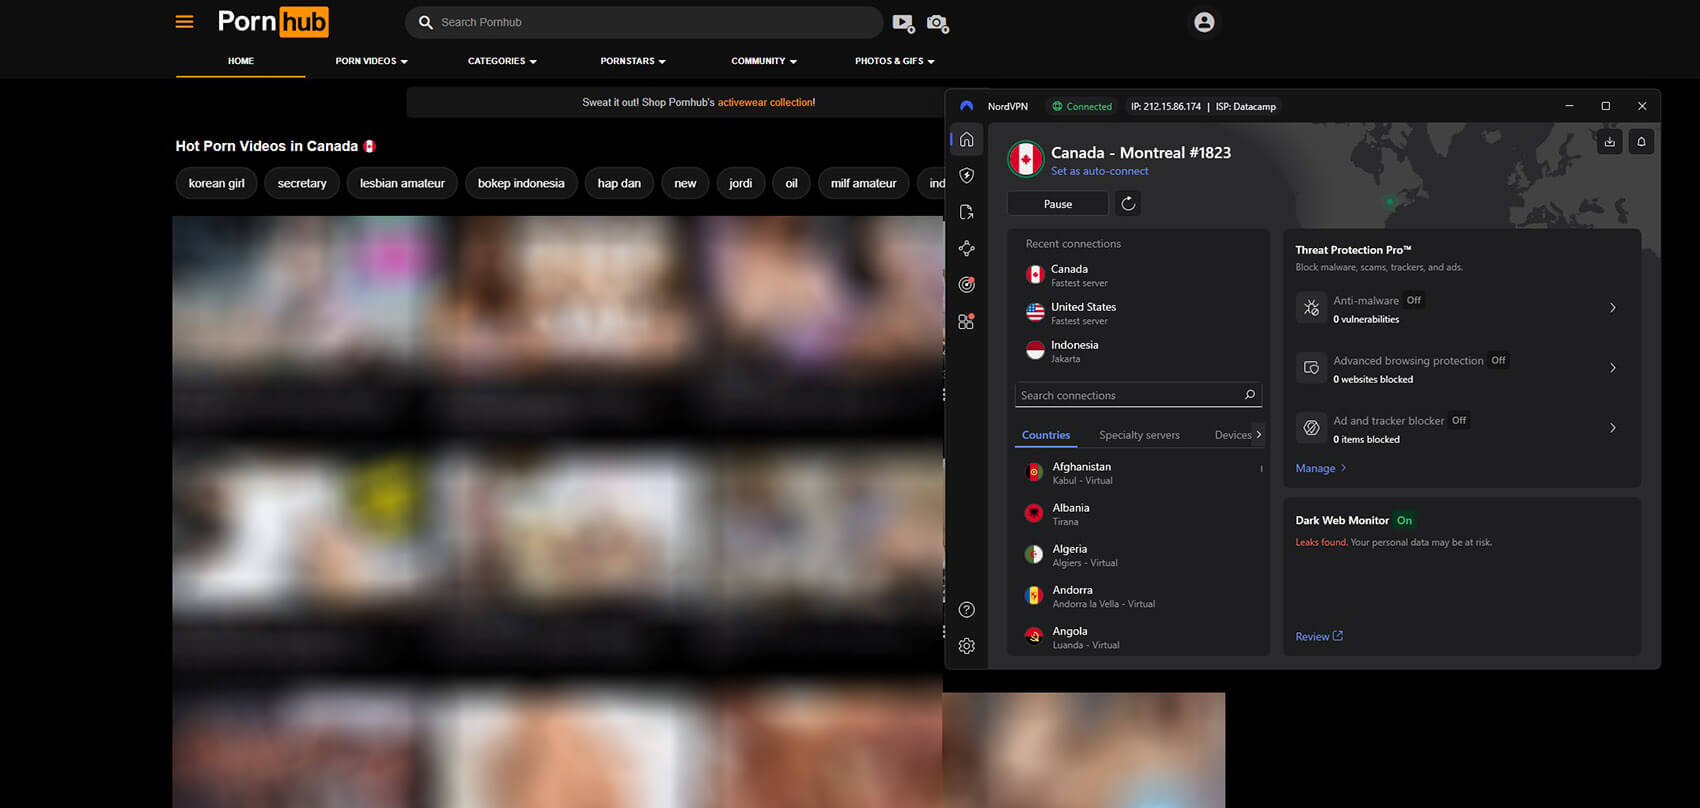1700x808 pixels.
Task: Select Algeria Algiers - Virtual
Action: click(1138, 555)
